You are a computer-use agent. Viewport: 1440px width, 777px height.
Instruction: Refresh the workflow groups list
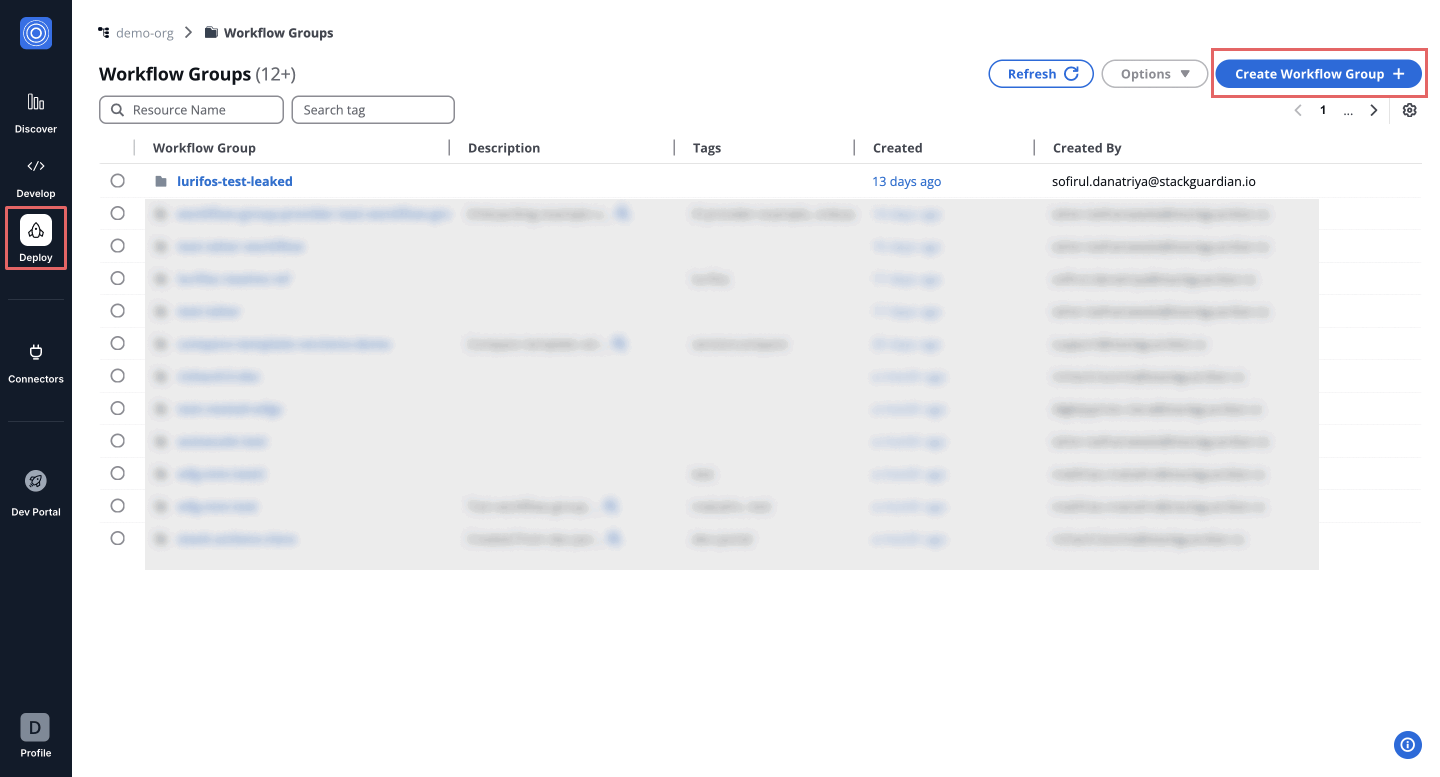(x=1041, y=74)
